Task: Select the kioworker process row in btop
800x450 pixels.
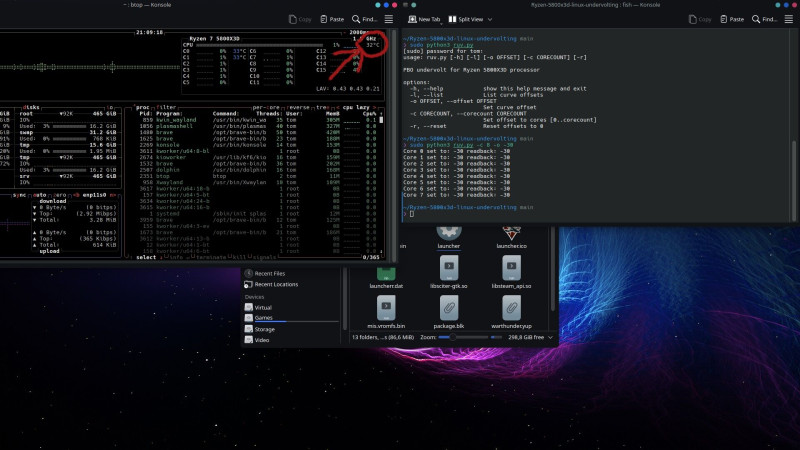Action: [258, 157]
